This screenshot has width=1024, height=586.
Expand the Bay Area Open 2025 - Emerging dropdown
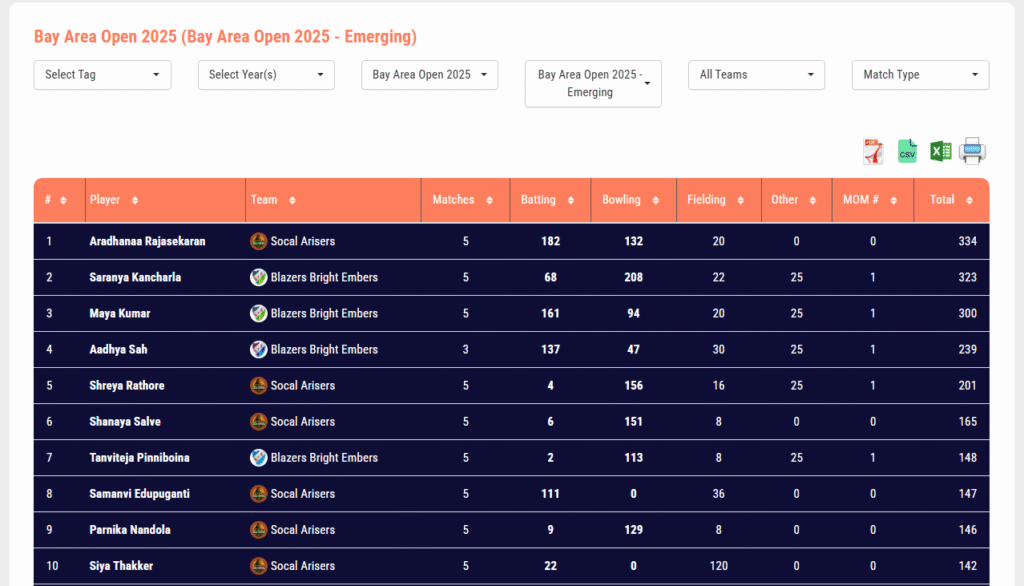[x=593, y=84]
